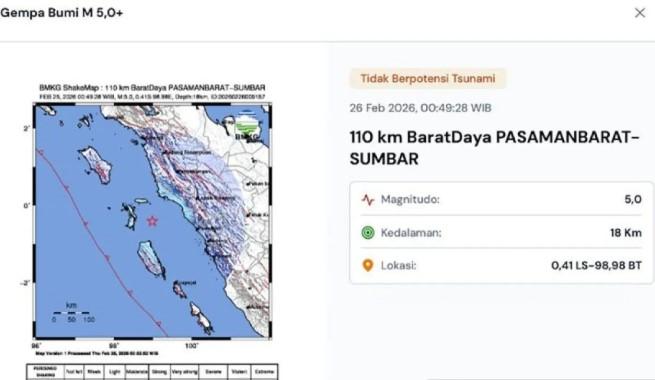The height and width of the screenshot is (380, 655).
Task: Click the green Kedalaman depth icon
Action: point(368,233)
